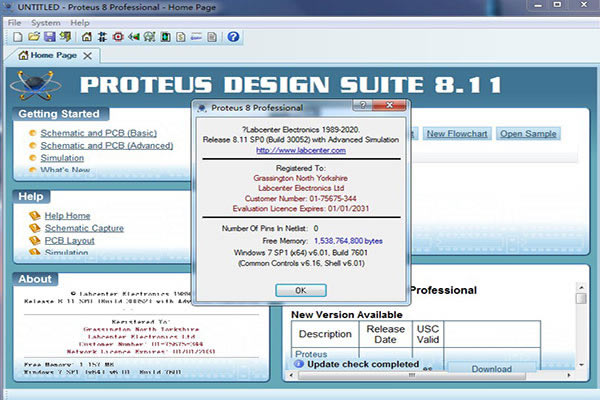The image size is (600, 400).
Task: Click the news panel horizontal scroll left arrow
Action: click(x=292, y=376)
